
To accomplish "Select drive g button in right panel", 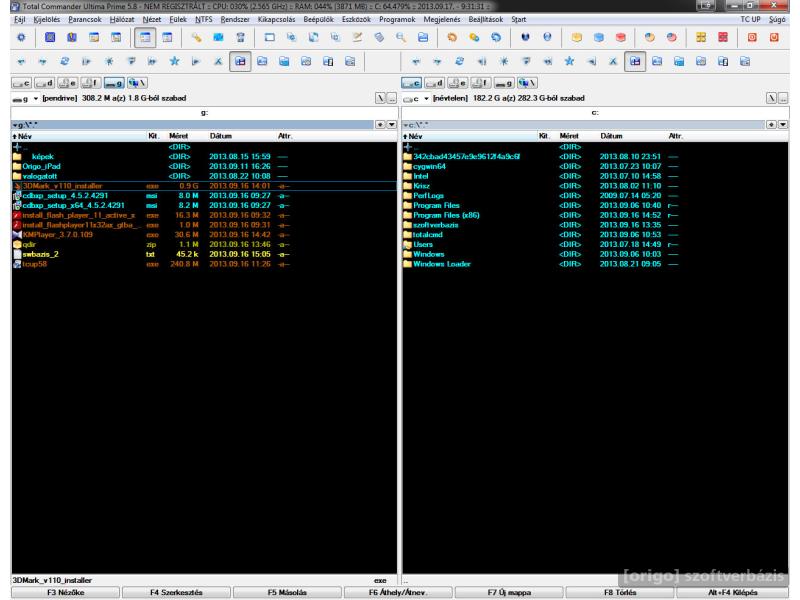I will 504,83.
